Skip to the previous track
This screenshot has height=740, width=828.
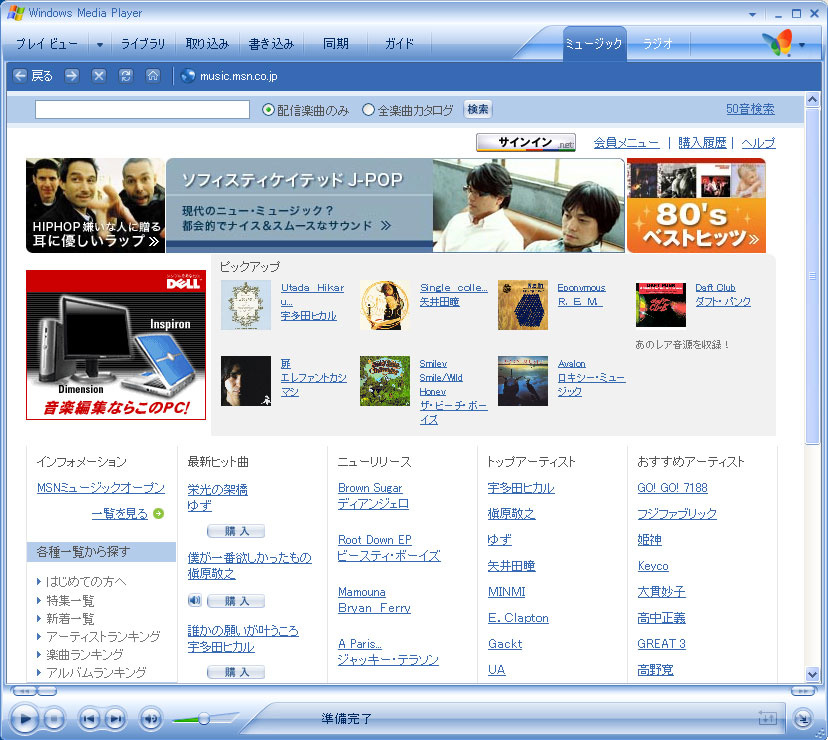point(89,718)
